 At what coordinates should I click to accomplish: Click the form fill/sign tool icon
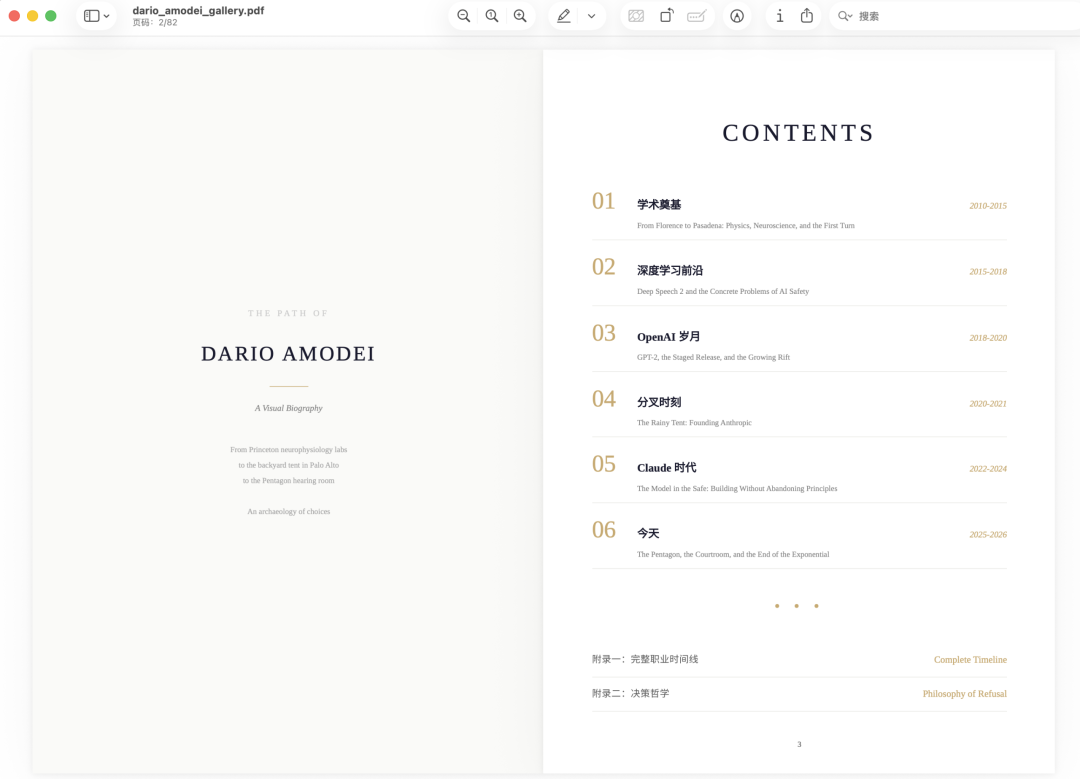[x=697, y=16]
